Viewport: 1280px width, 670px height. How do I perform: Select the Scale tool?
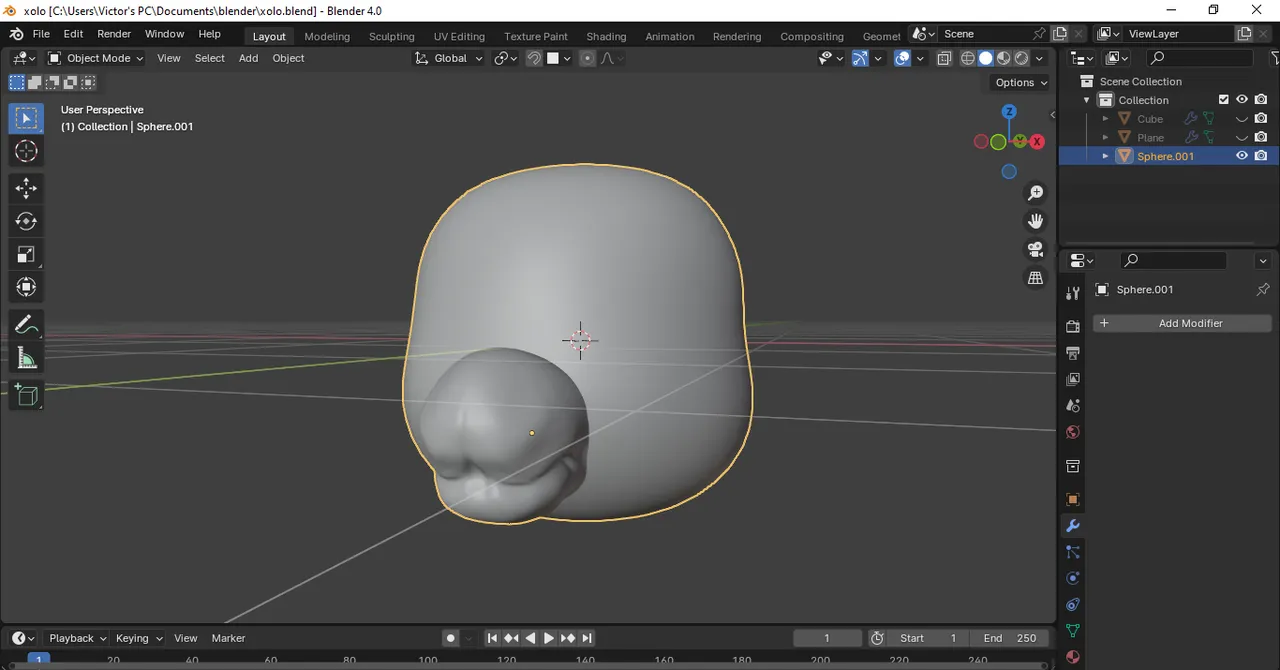[x=26, y=254]
